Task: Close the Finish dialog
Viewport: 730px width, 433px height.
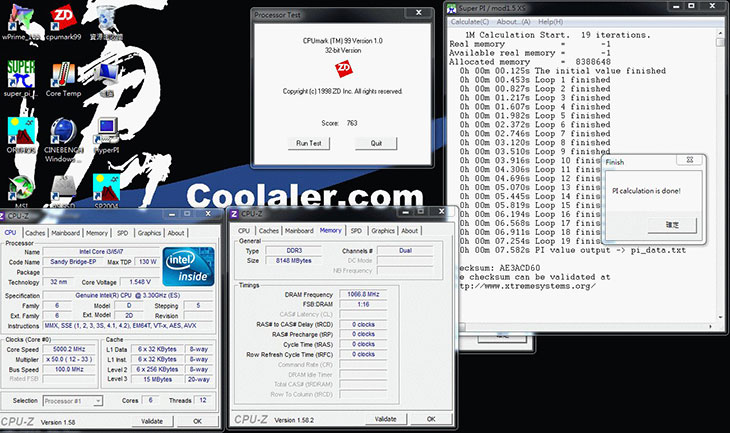Action: 690,160
